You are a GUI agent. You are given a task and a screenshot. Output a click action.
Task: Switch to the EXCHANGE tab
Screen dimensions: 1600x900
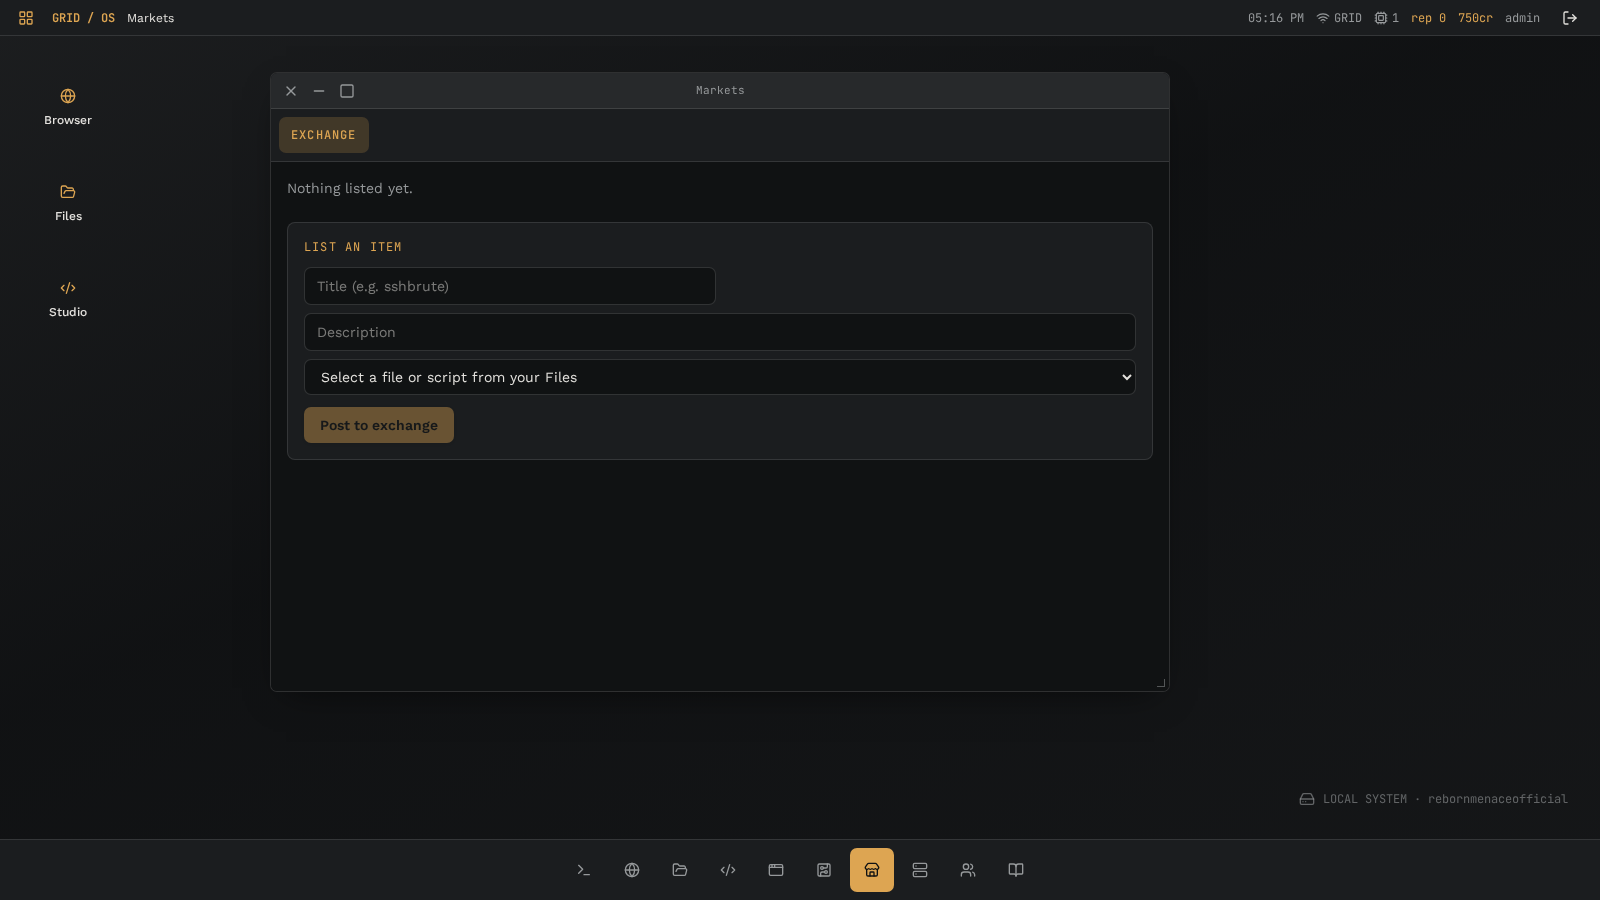324,135
